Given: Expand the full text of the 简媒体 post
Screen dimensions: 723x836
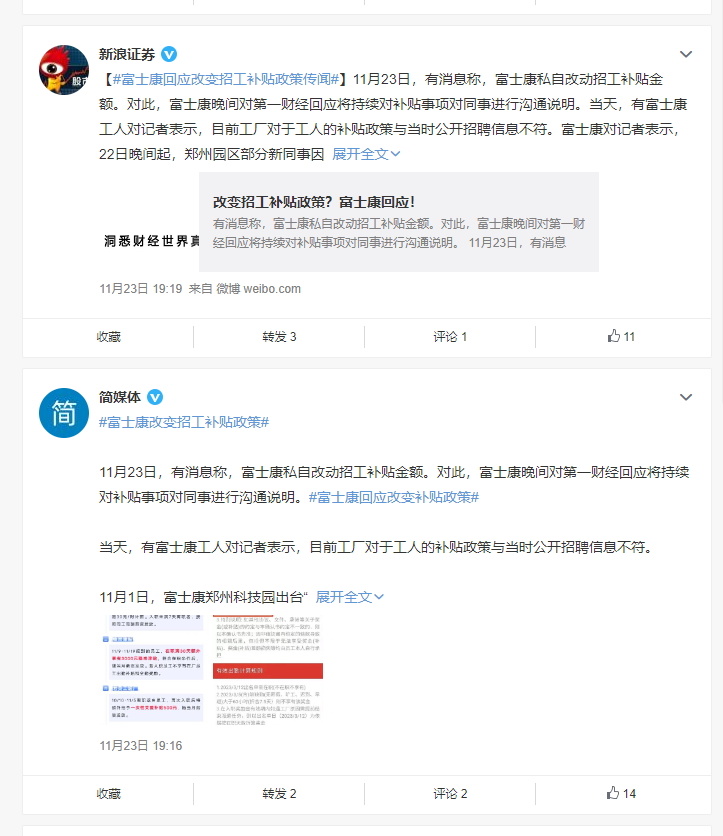Looking at the screenshot, I should pyautogui.click(x=349, y=597).
